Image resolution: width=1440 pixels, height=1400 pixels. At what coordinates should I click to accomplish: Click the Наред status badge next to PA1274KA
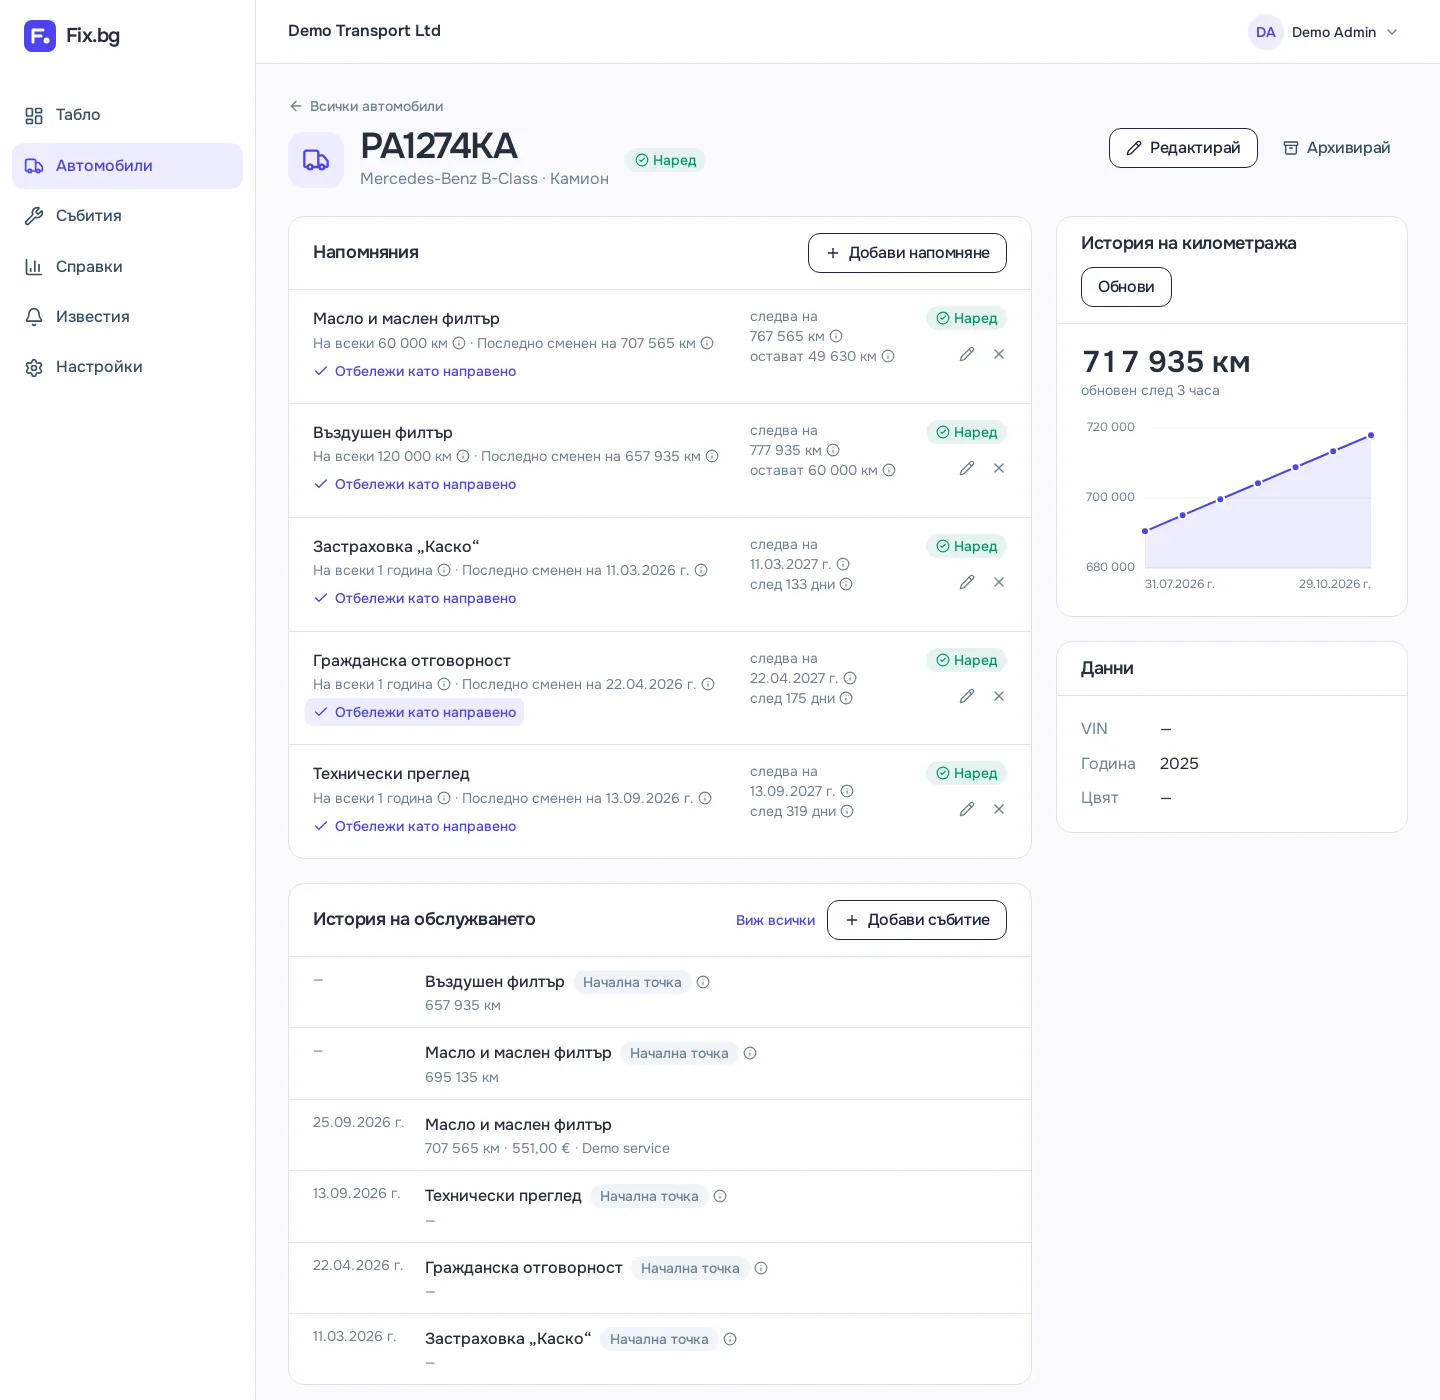coord(666,160)
